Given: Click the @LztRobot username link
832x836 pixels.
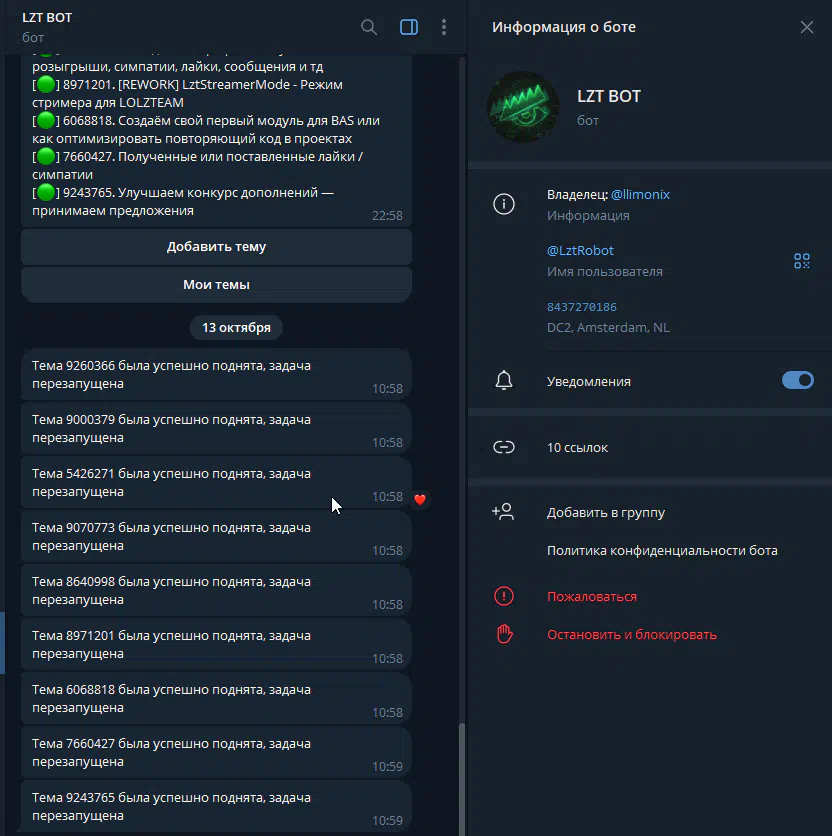Looking at the screenshot, I should point(580,251).
